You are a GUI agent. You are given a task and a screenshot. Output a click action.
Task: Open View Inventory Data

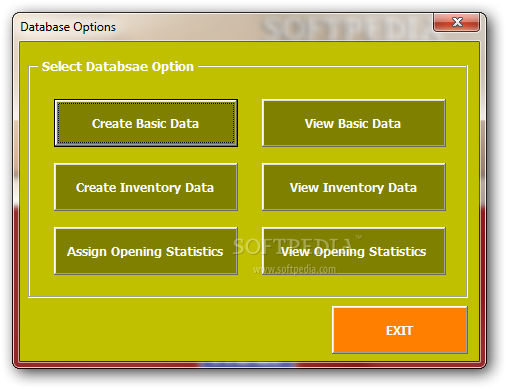[x=354, y=187]
